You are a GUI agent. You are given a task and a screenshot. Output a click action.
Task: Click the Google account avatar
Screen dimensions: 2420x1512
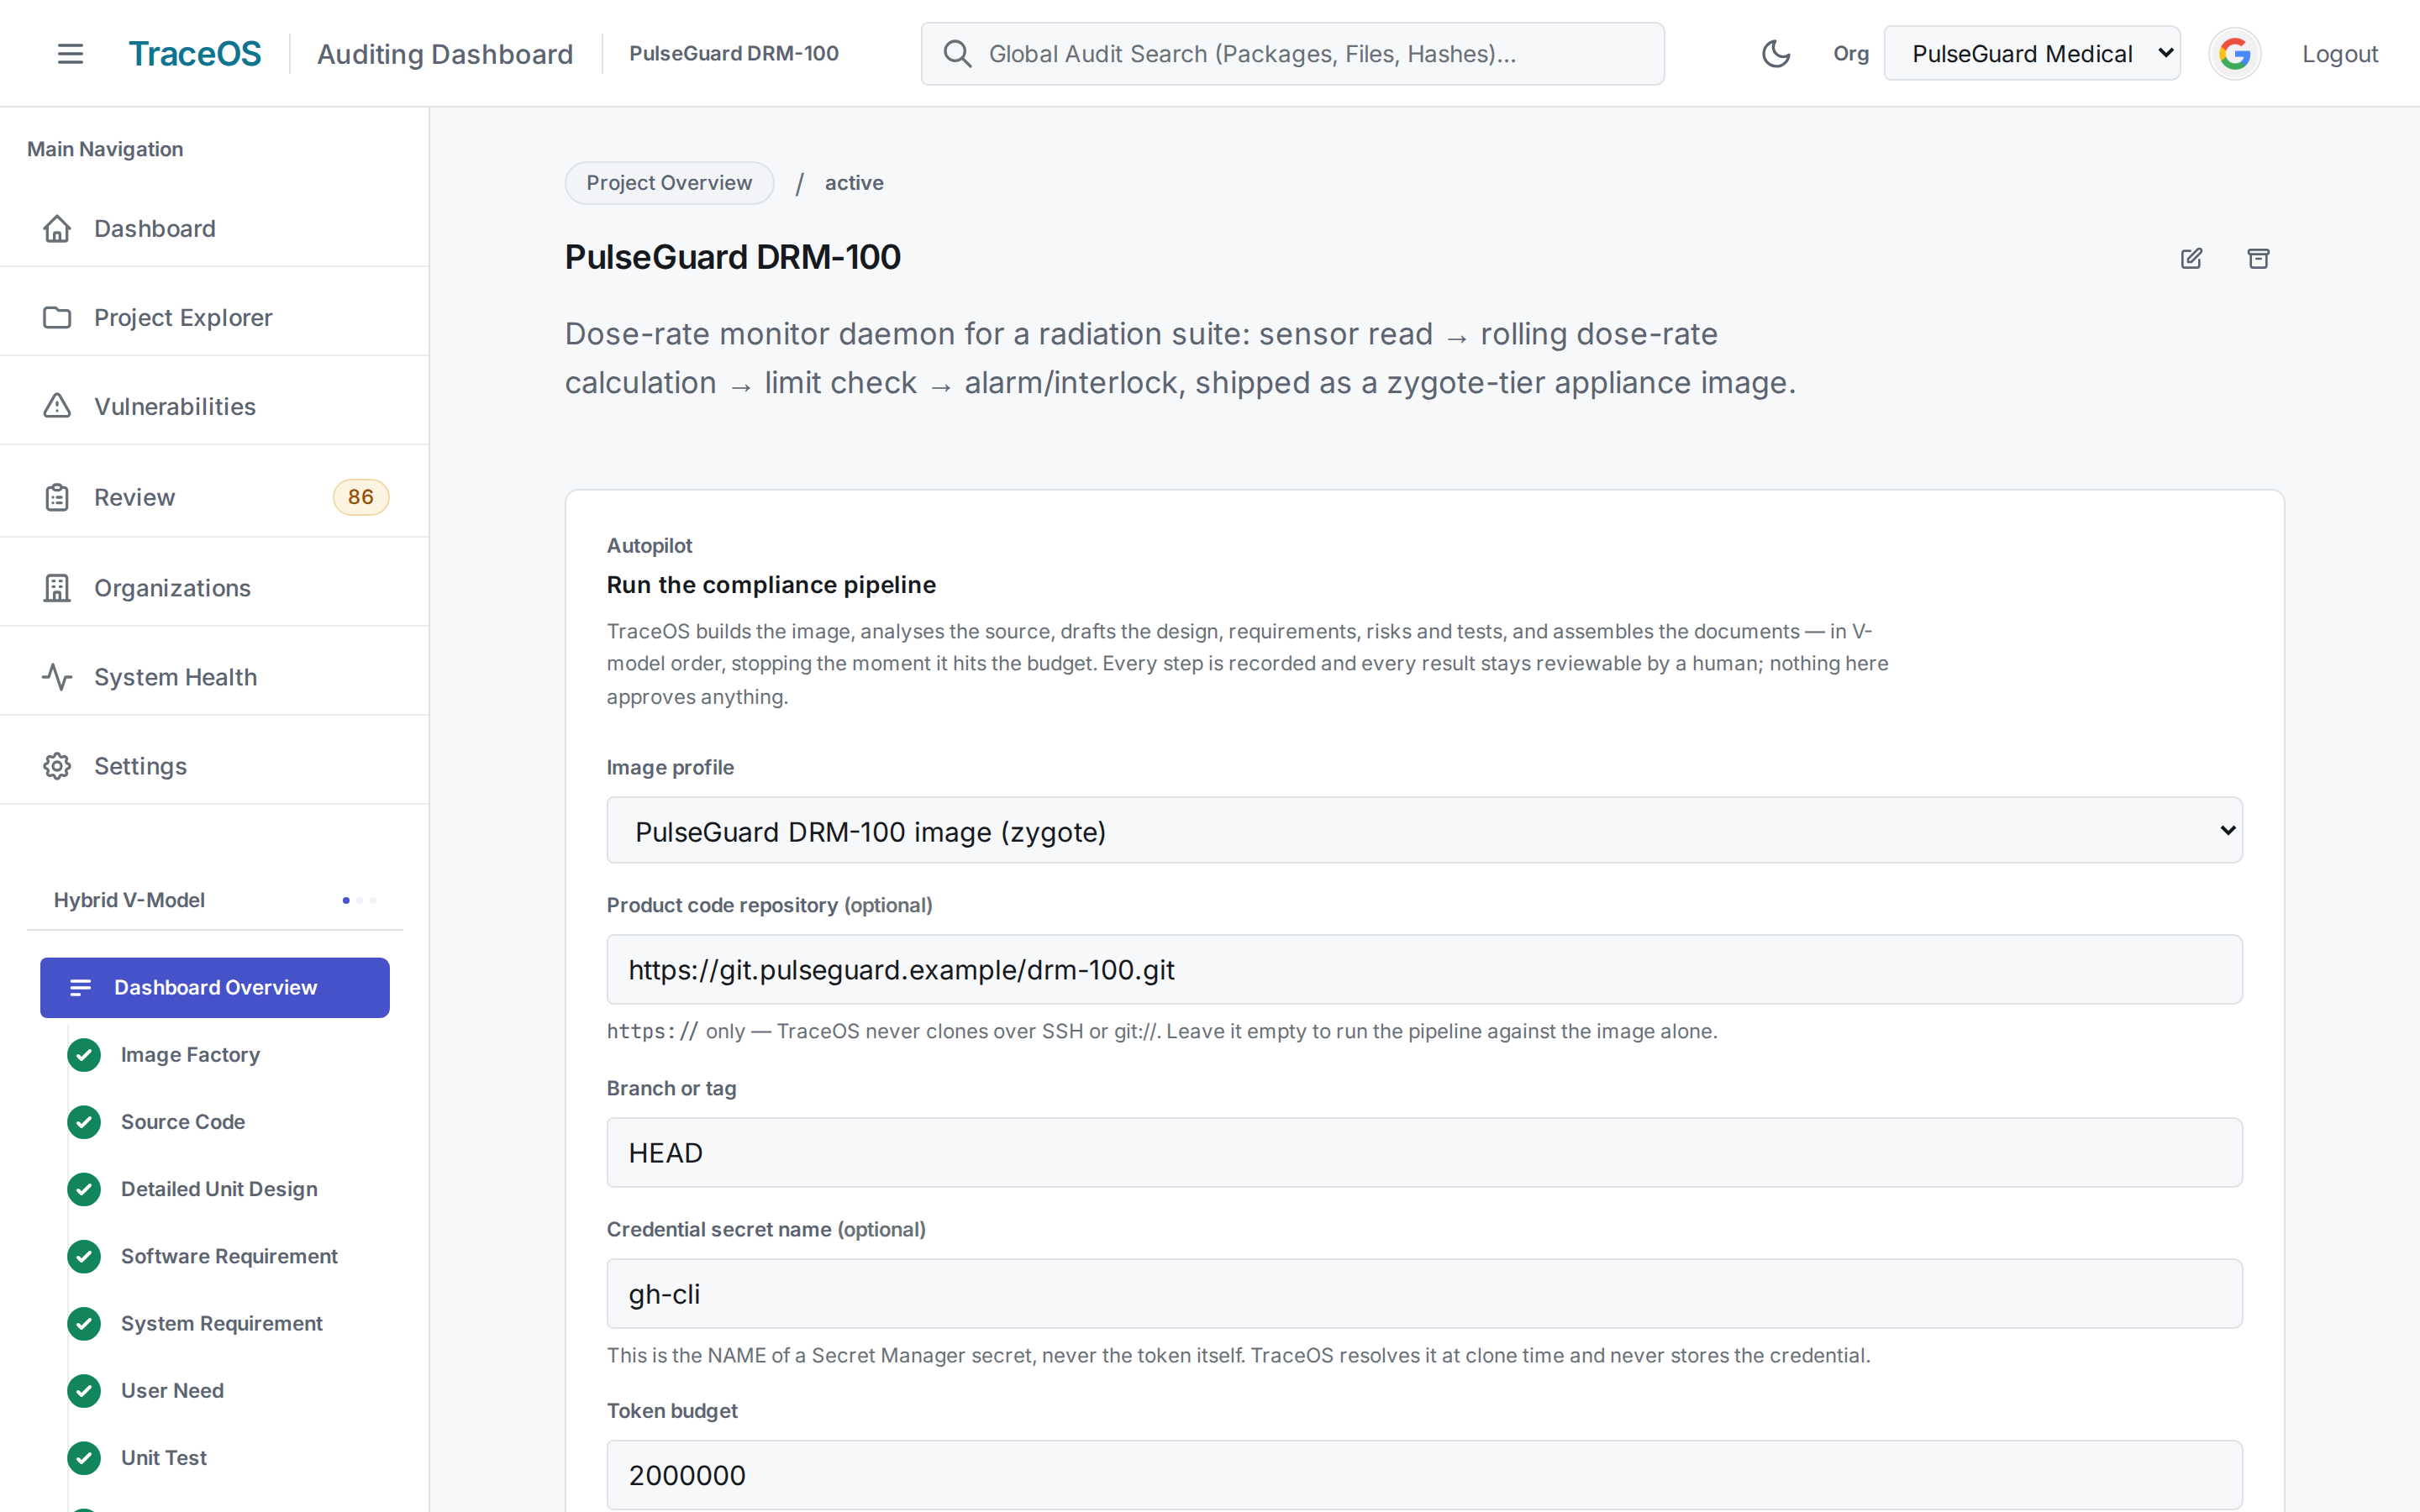click(2235, 54)
